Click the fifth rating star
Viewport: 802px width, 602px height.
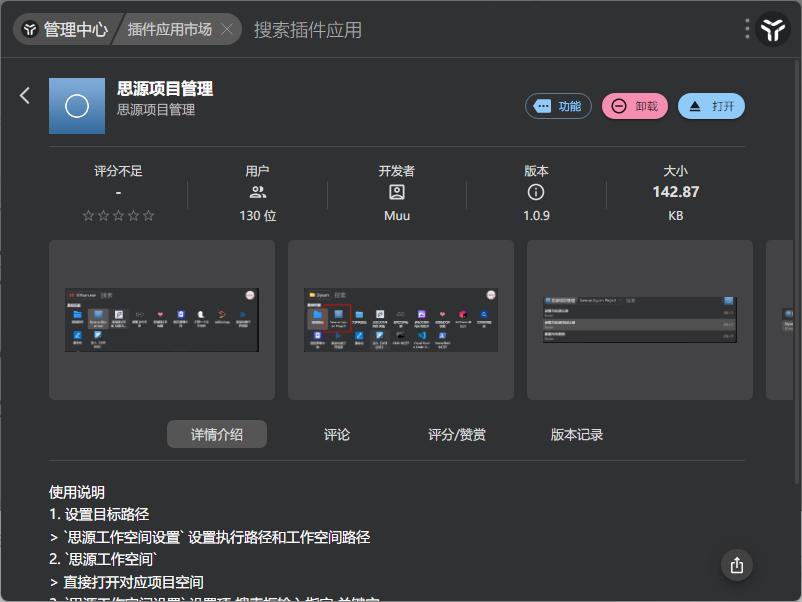pyautogui.click(x=148, y=216)
